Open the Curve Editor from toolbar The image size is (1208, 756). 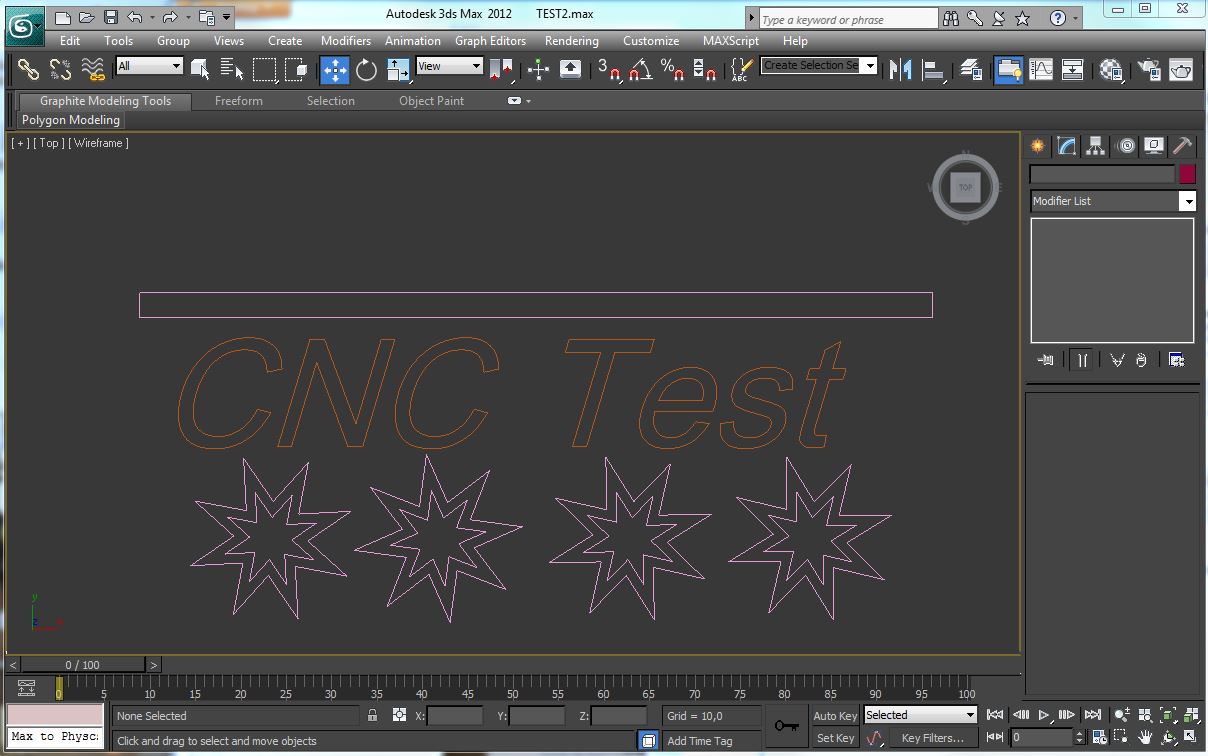[x=1041, y=69]
